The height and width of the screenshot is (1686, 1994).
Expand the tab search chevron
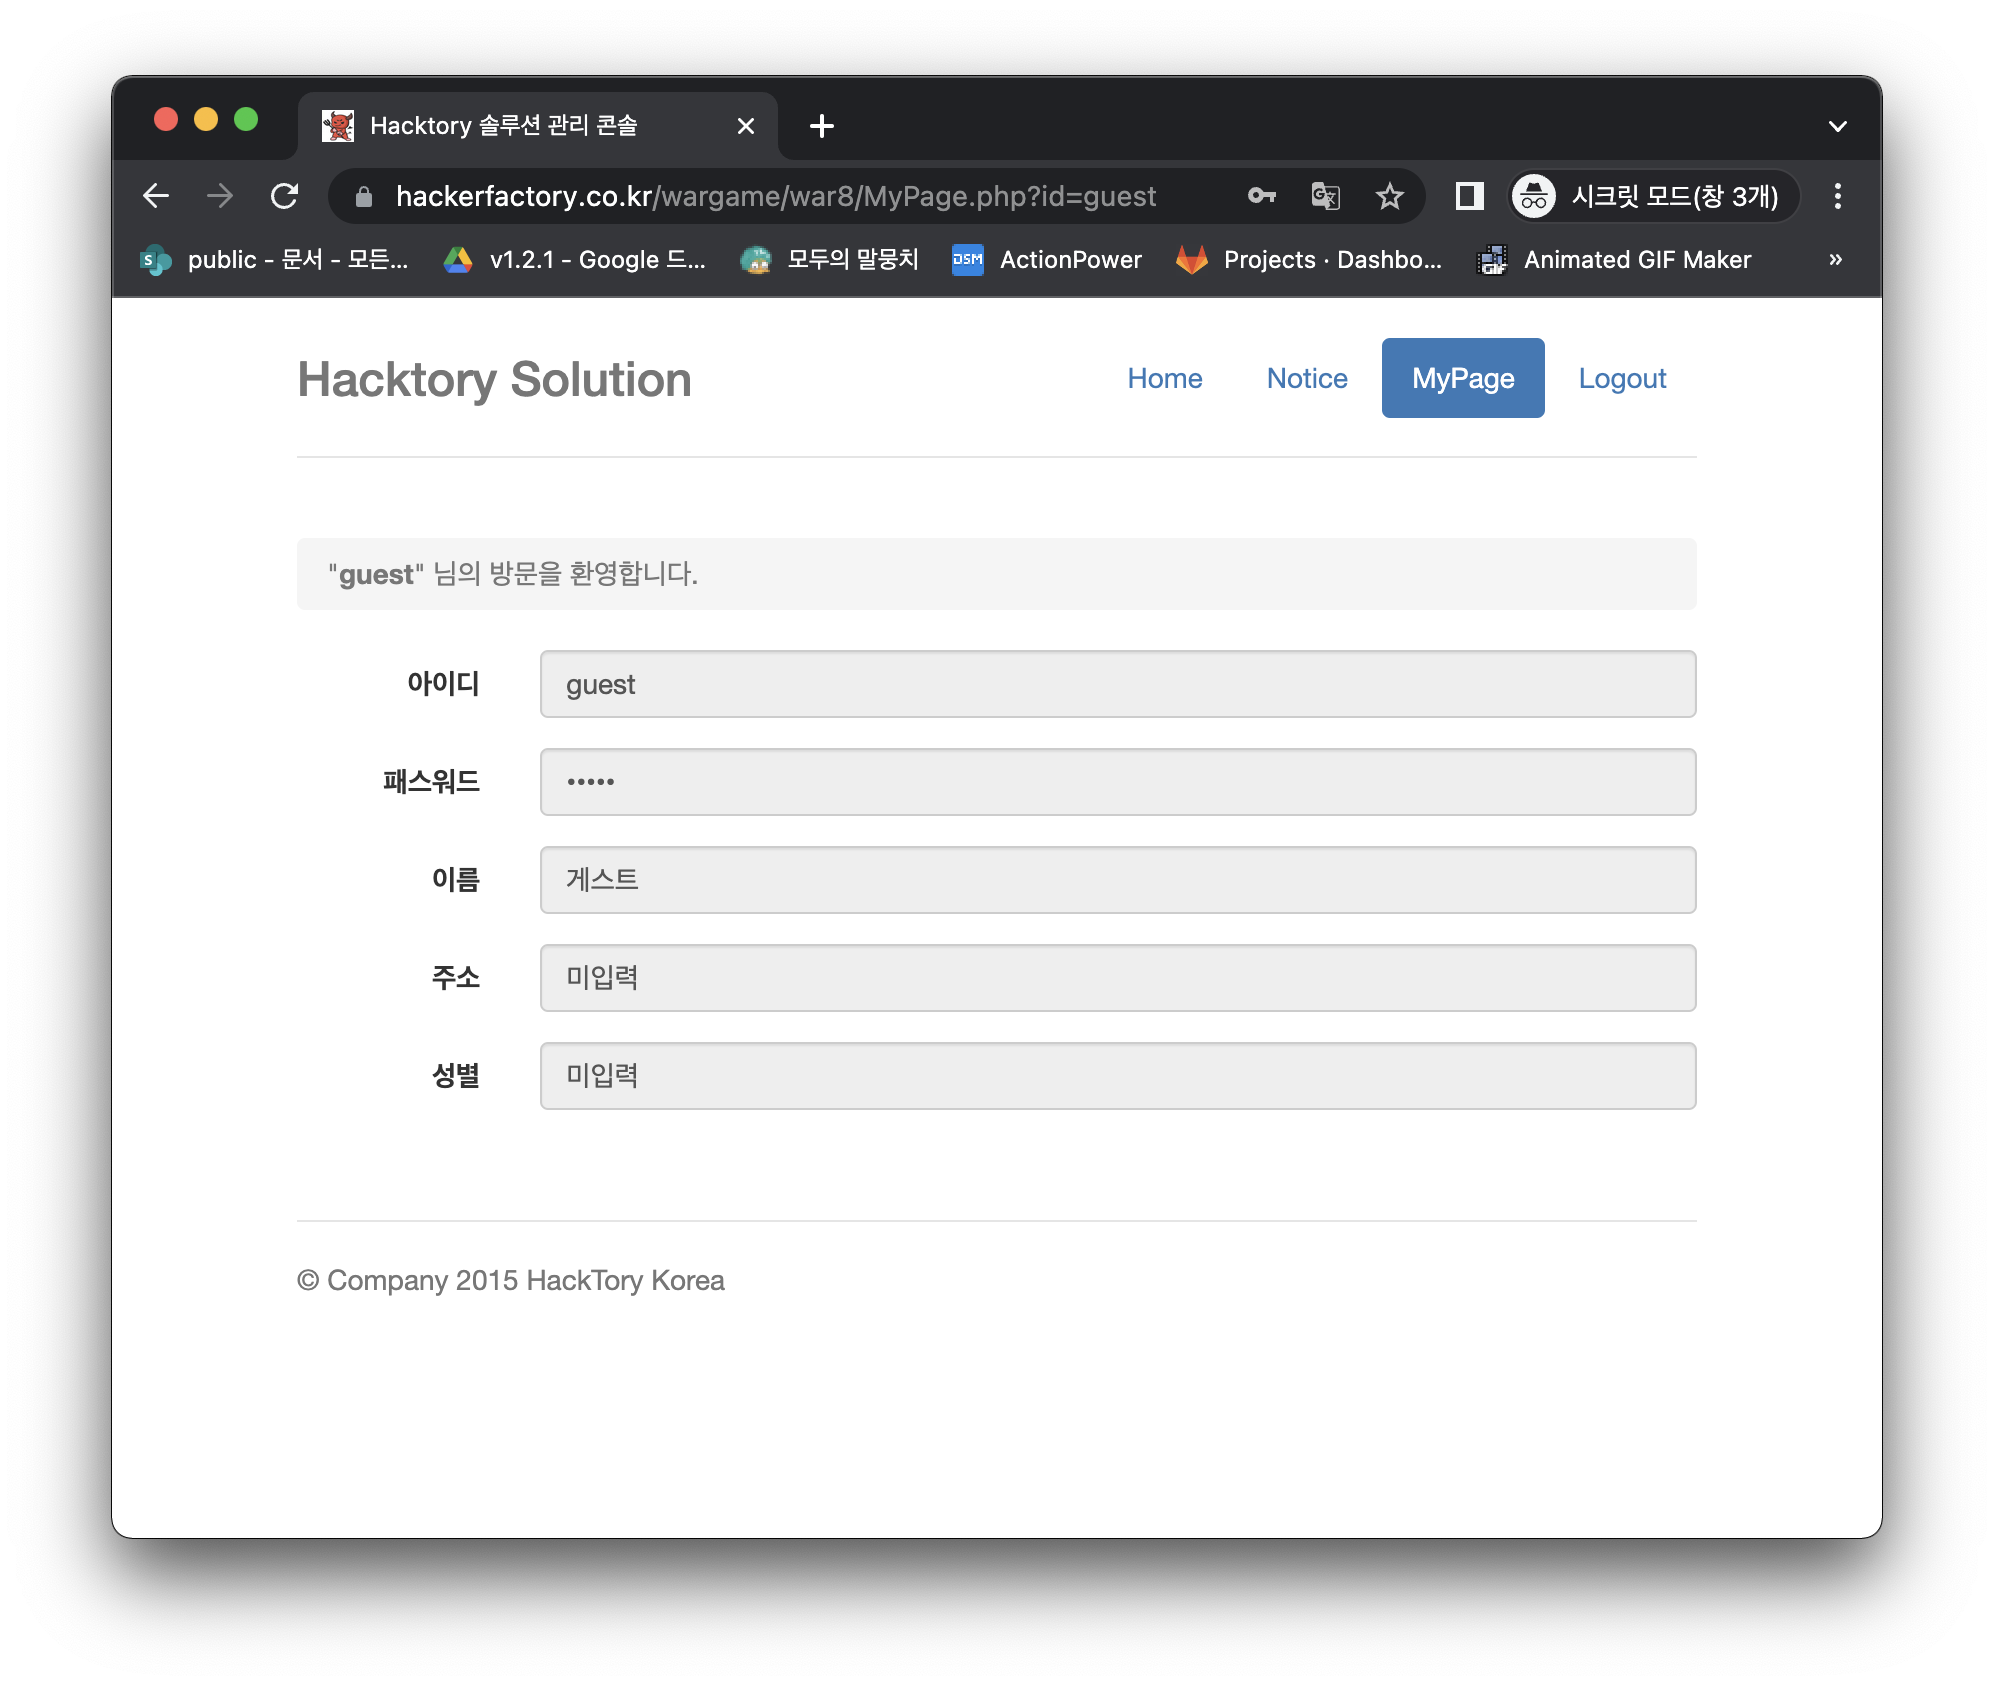pos(1837,126)
